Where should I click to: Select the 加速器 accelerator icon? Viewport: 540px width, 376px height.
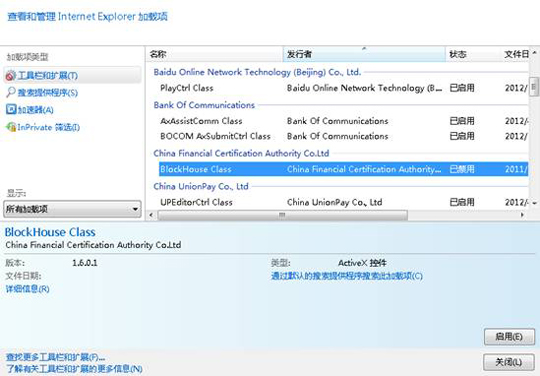[x=11, y=109]
